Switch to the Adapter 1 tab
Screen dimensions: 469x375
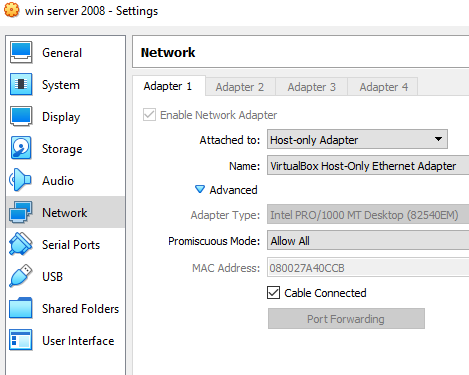(x=169, y=86)
